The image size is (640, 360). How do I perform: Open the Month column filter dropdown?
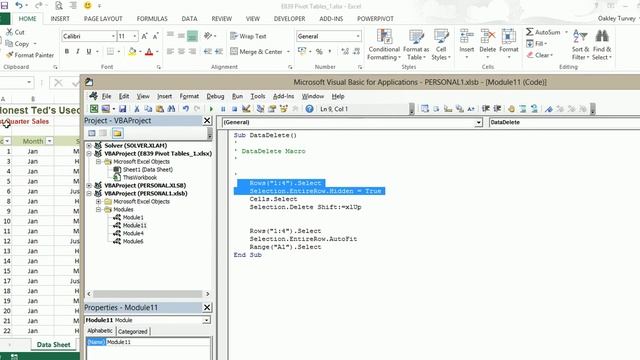pyautogui.click(x=49, y=141)
